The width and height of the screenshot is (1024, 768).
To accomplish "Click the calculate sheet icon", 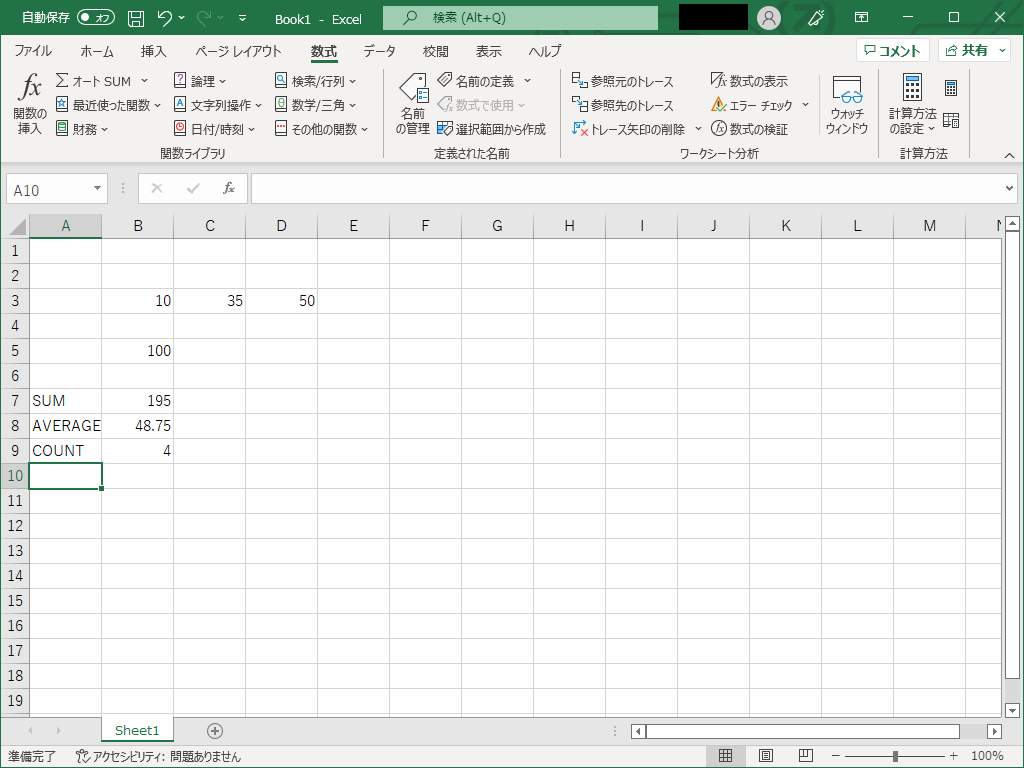I will point(951,120).
